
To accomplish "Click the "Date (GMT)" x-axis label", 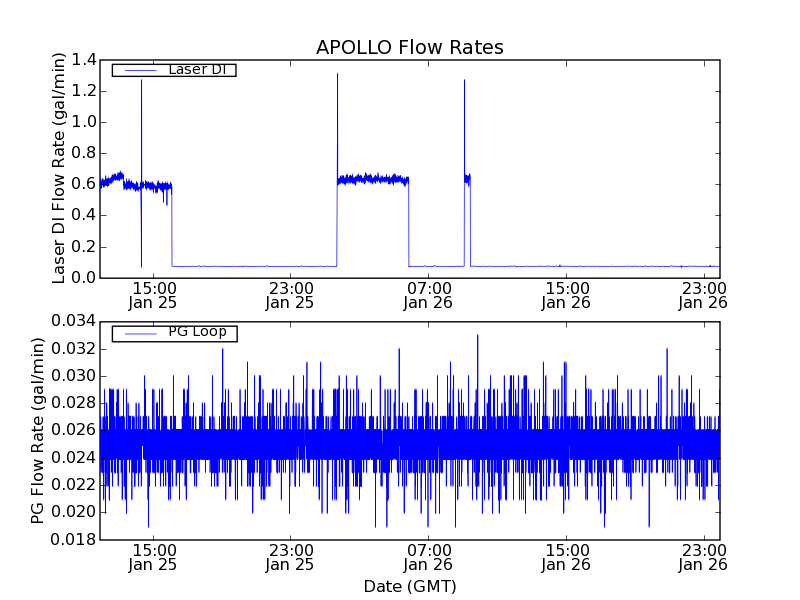I will 410,586.
